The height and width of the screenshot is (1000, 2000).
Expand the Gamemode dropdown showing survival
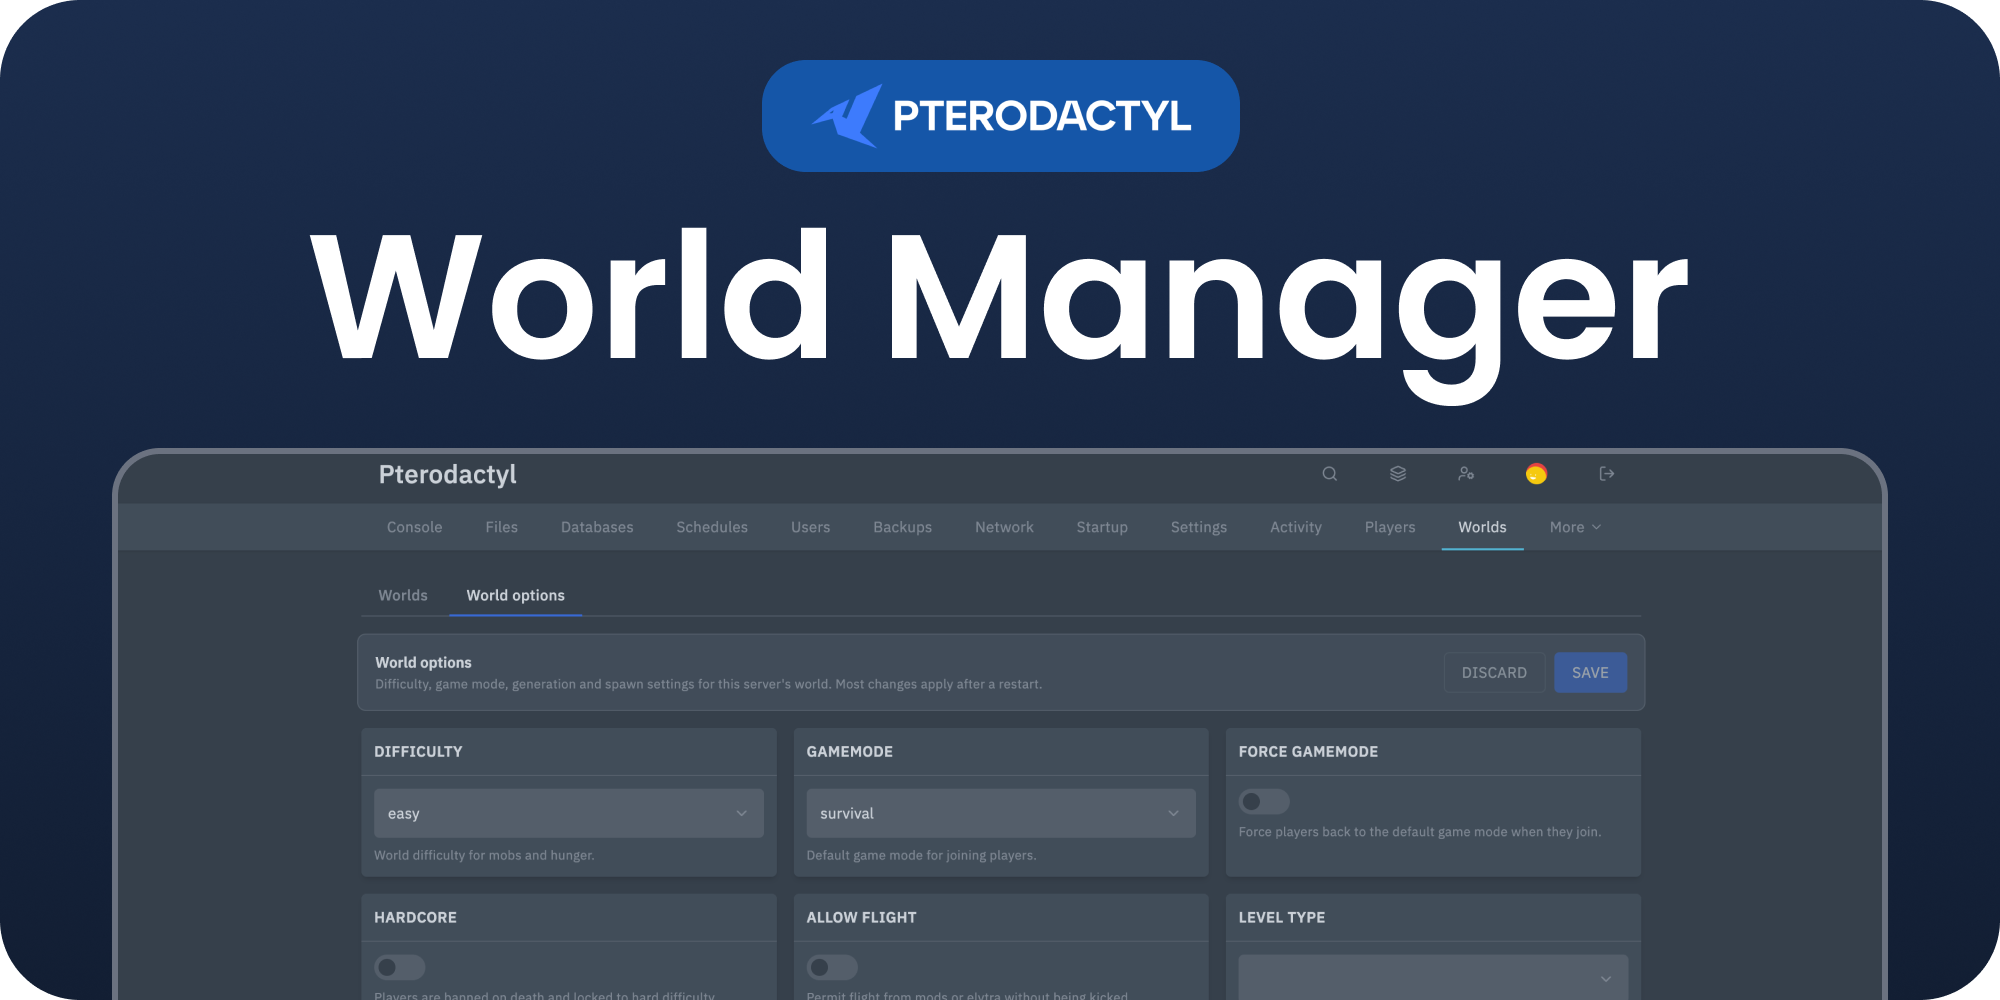tap(1001, 813)
